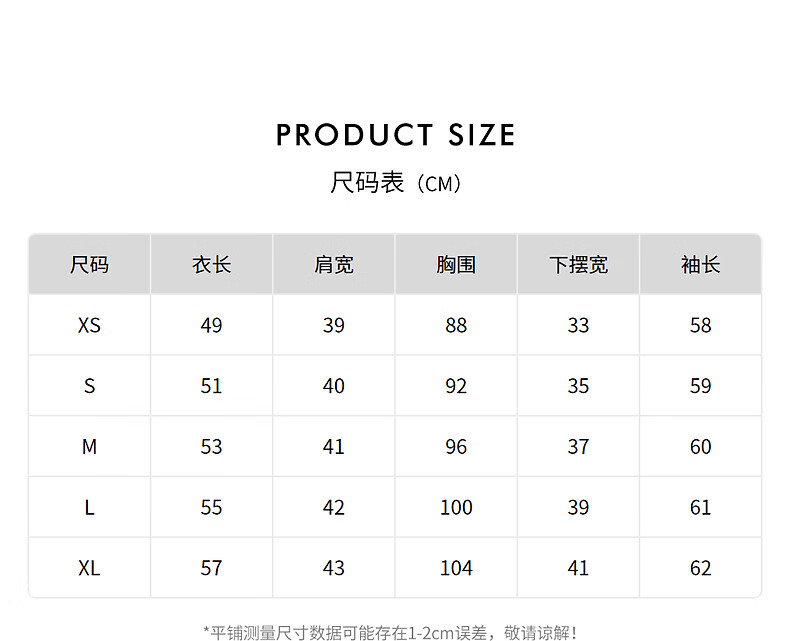Click the S size row label
The image size is (790, 641).
89,386
